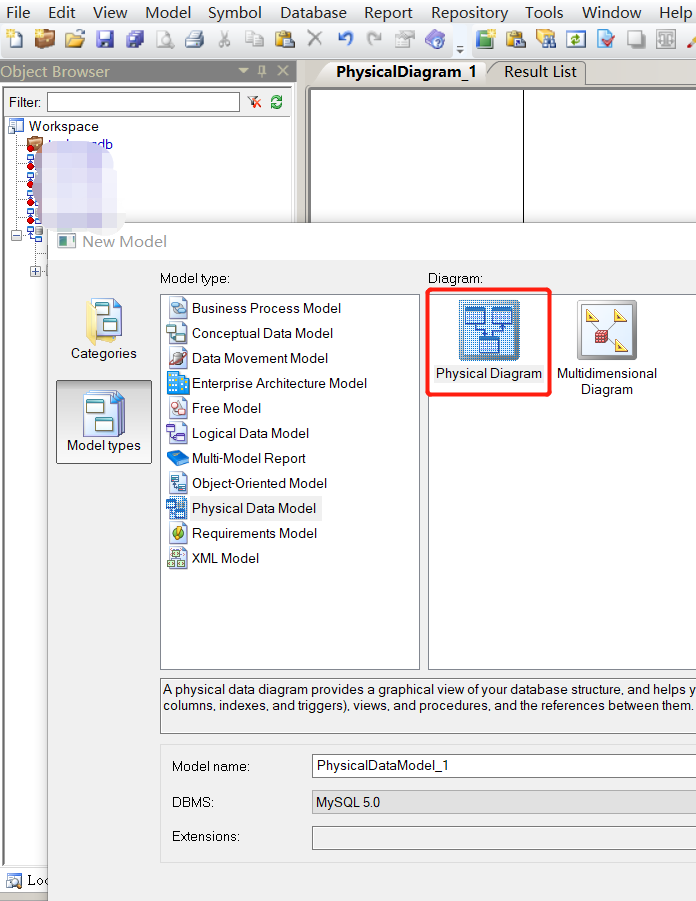Click the repository check-in icon
The height and width of the screenshot is (901, 696).
tap(516, 38)
